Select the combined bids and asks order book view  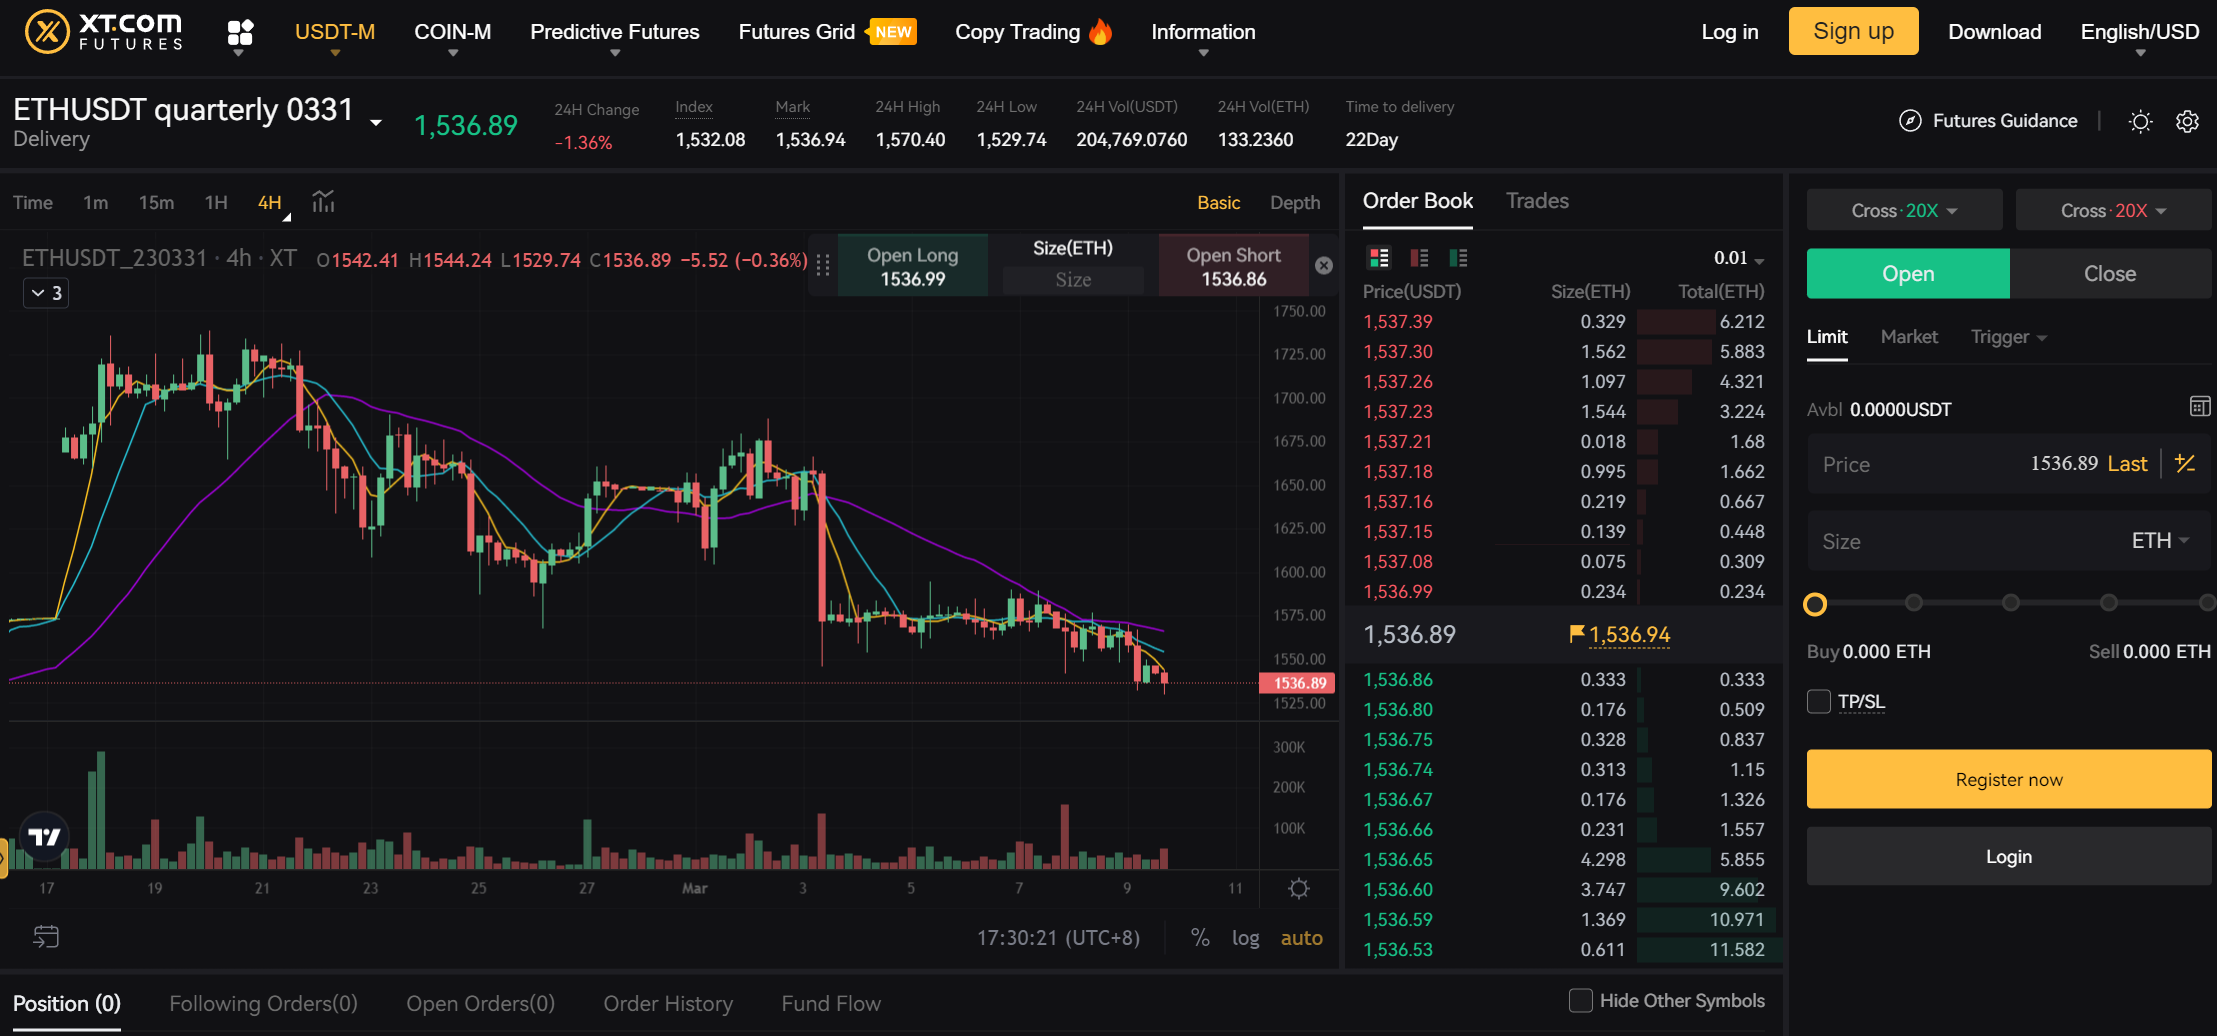coord(1379,257)
